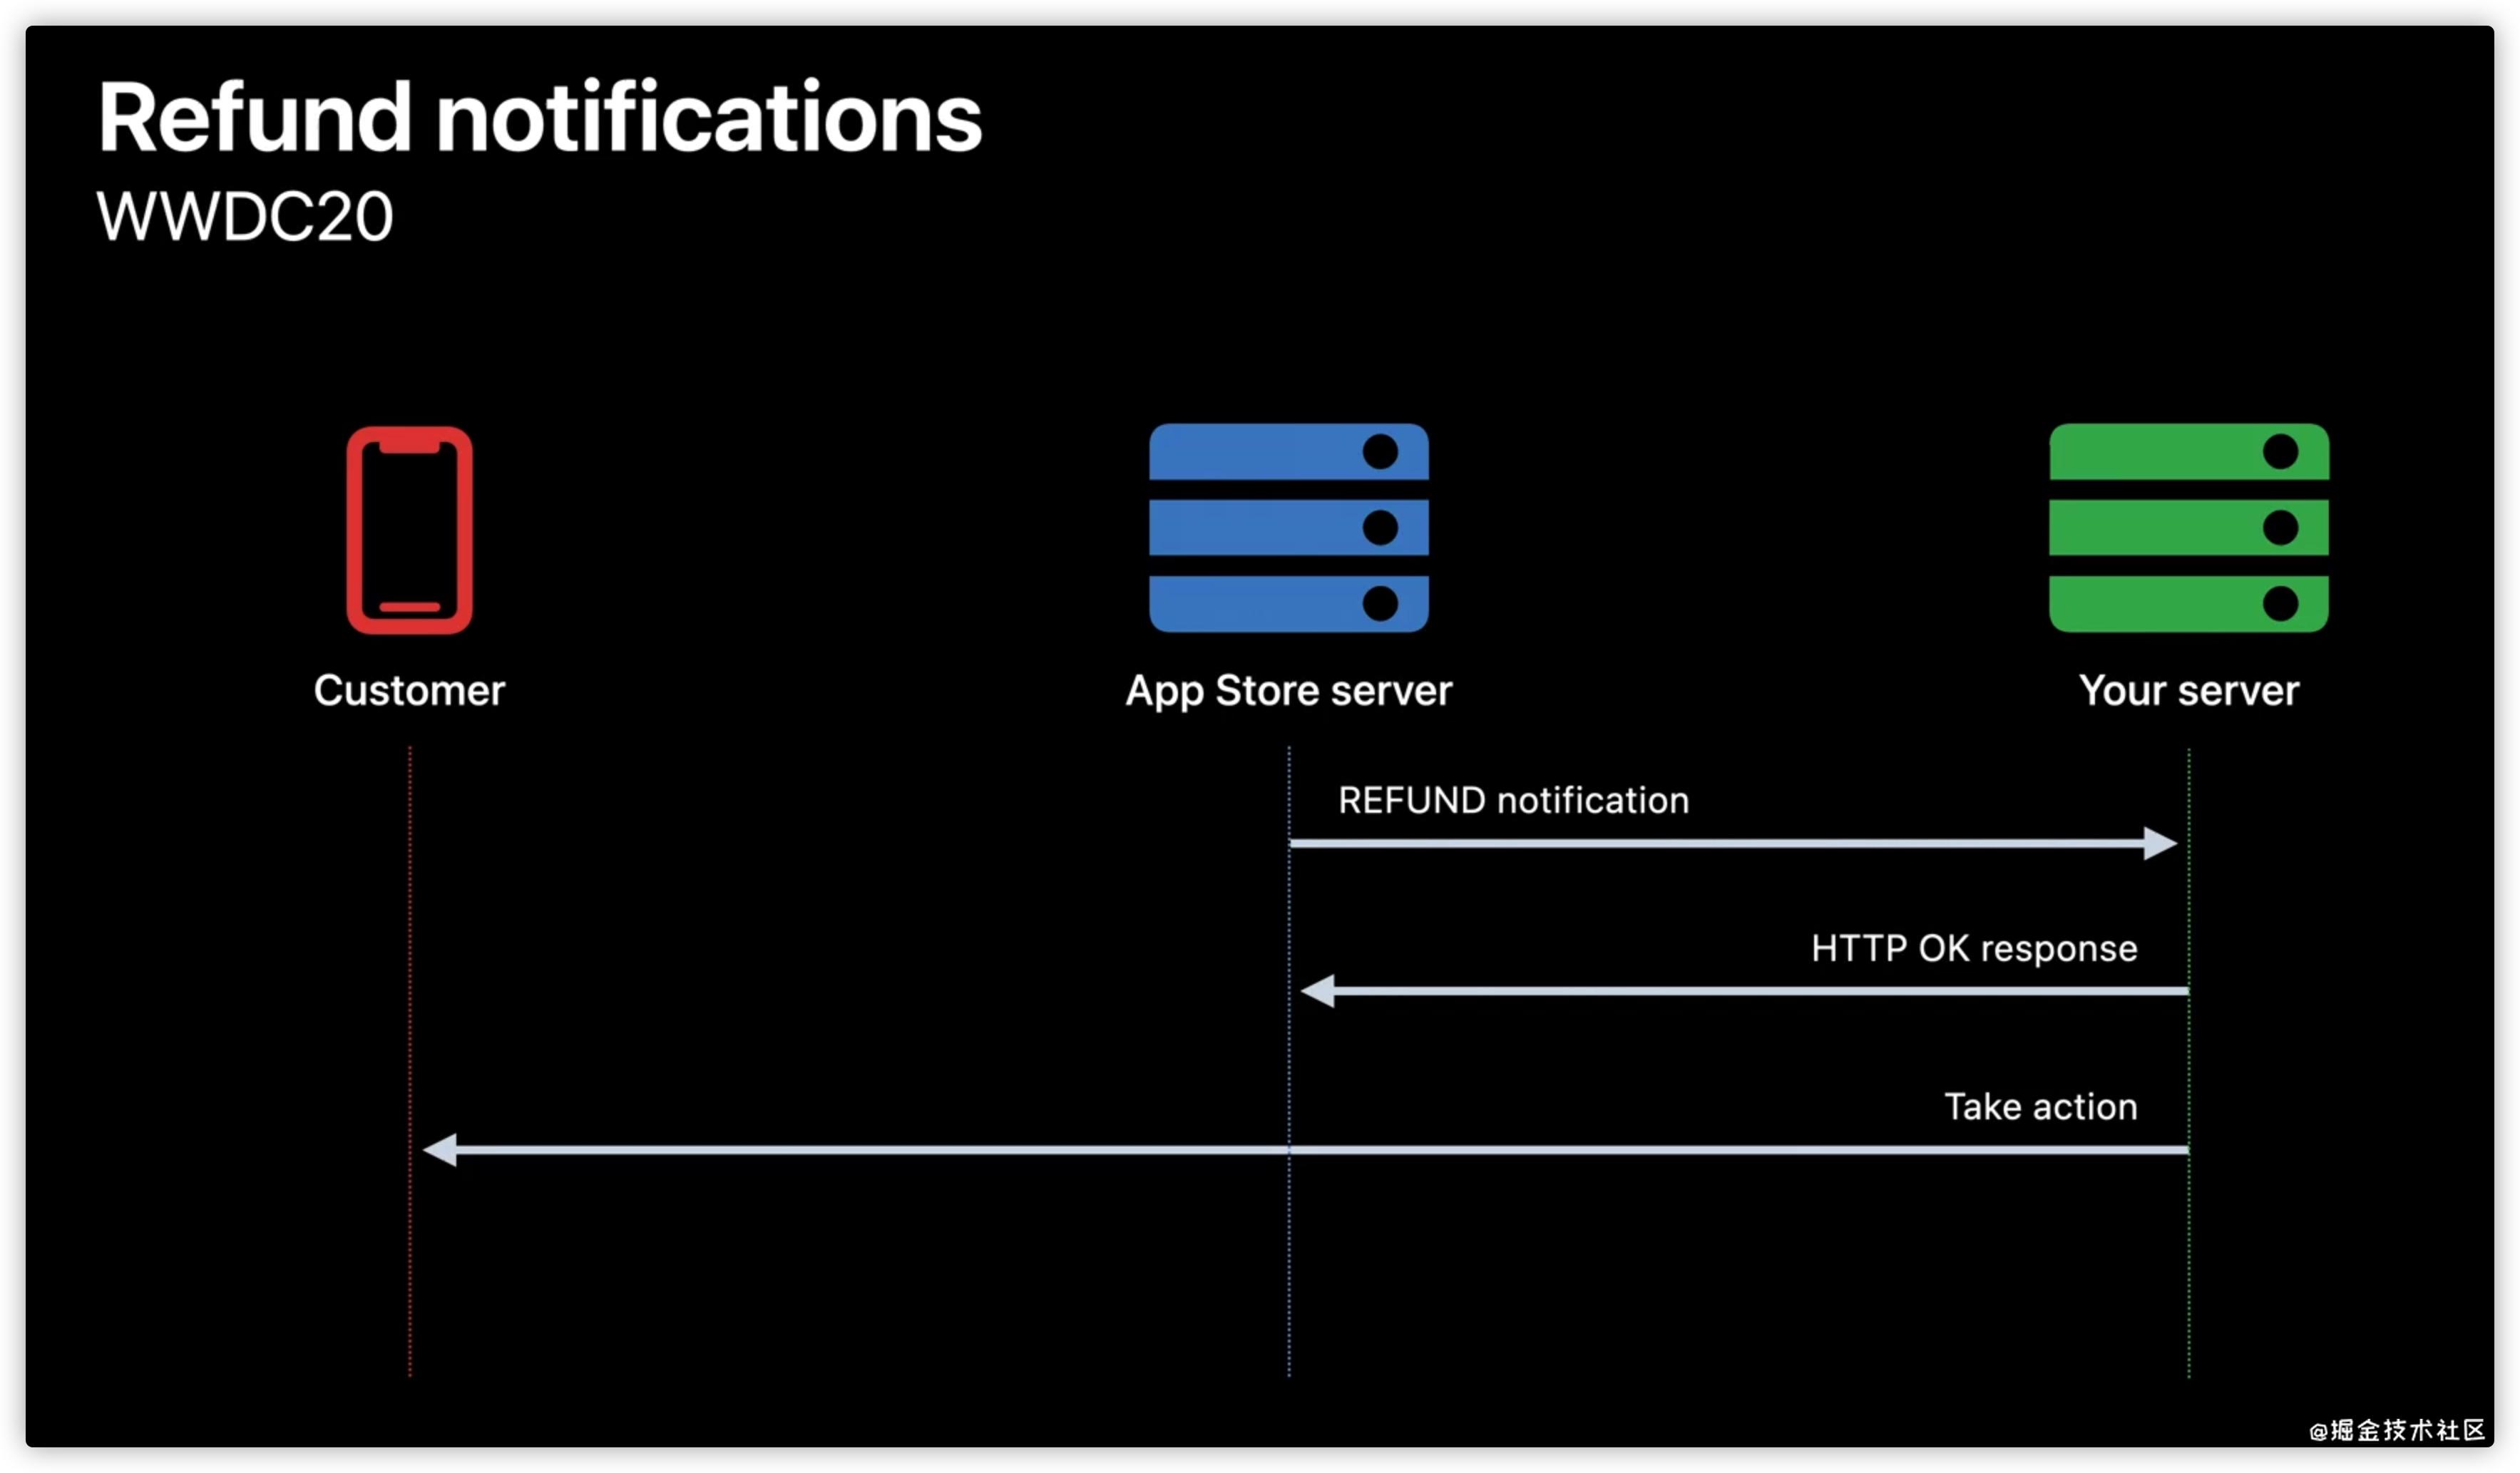Click the Customer label

click(409, 691)
